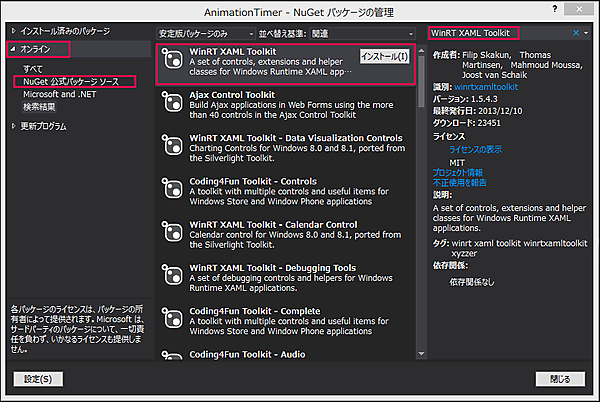Click the WinRT XAML Toolkit package icon

171,59
